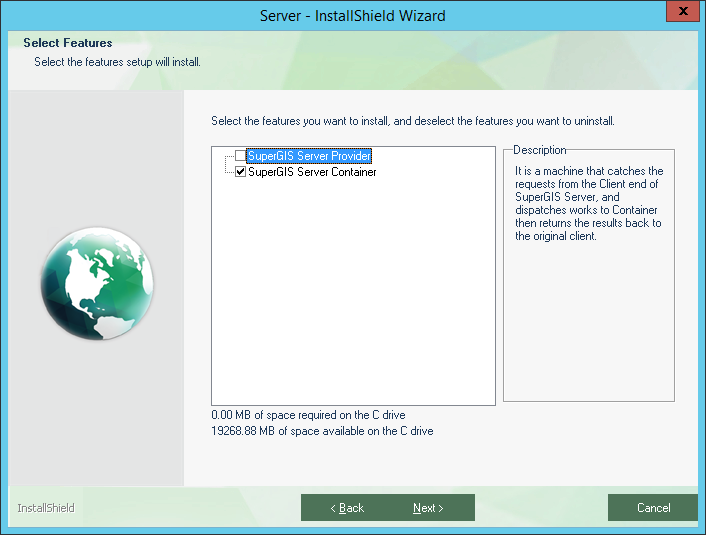Viewport: 706px width, 535px height.
Task: Click the feature description paragraph text
Action: click(x=589, y=204)
